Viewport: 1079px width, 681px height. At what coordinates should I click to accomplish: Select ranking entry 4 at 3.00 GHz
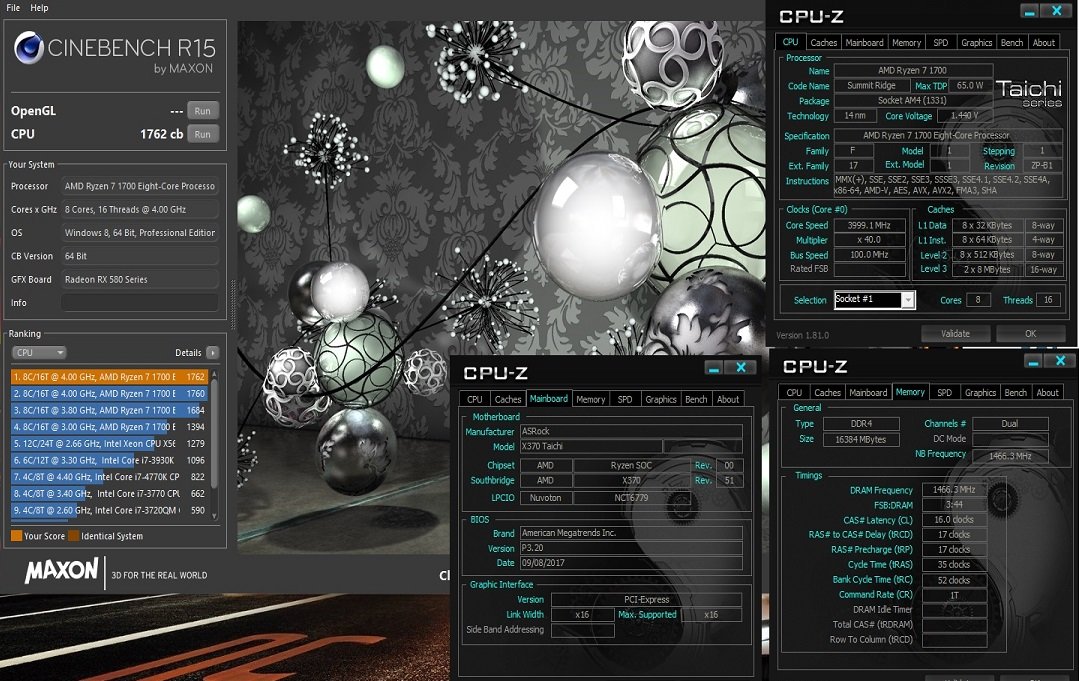tap(109, 426)
